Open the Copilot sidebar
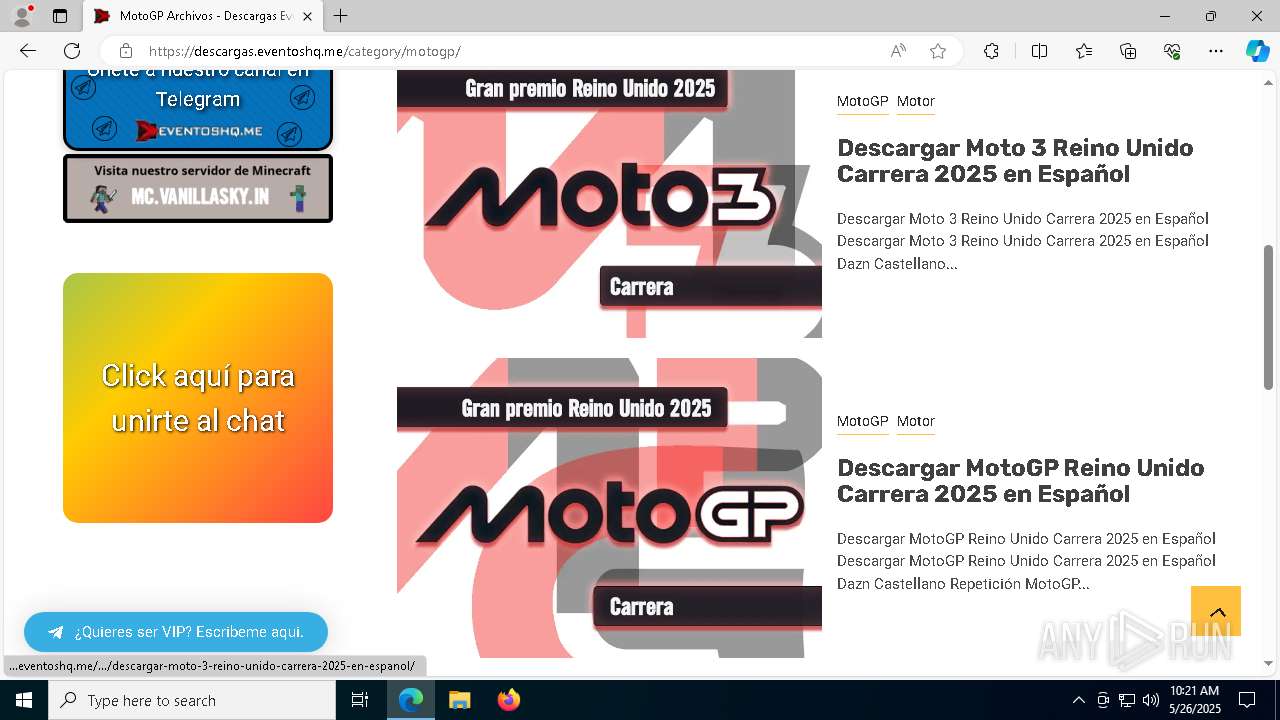The image size is (1280, 720). pos(1257,51)
